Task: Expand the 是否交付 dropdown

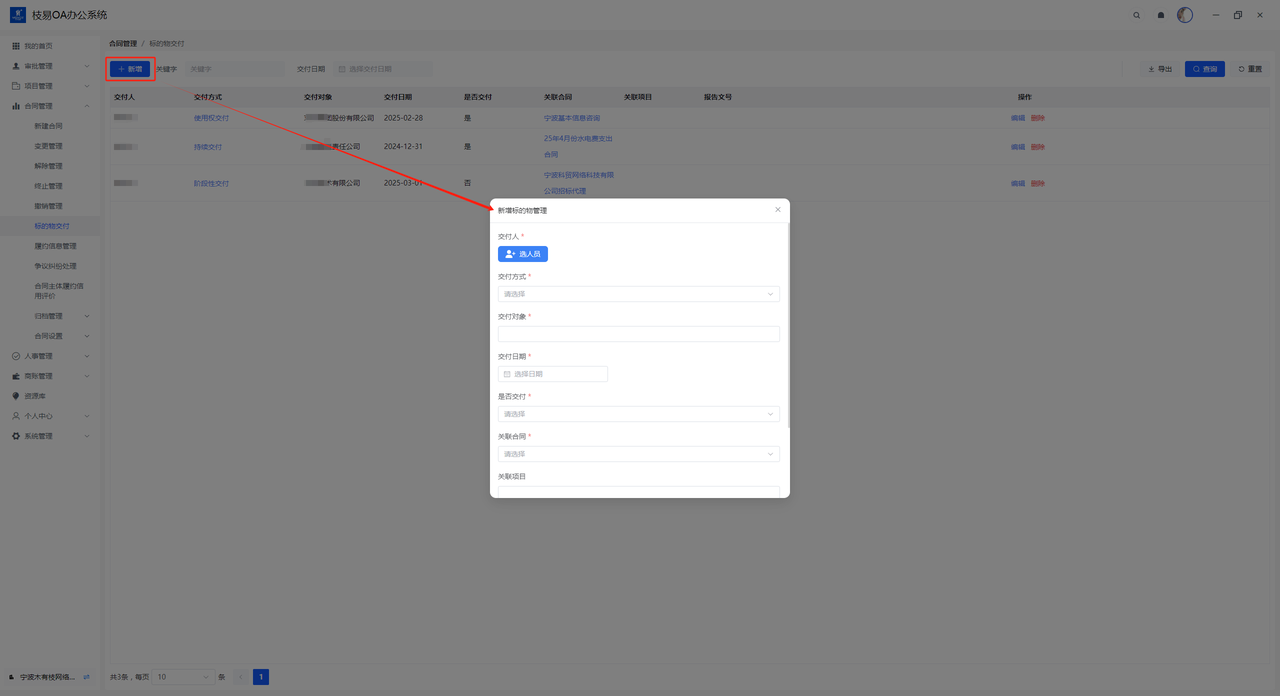Action: pos(638,414)
